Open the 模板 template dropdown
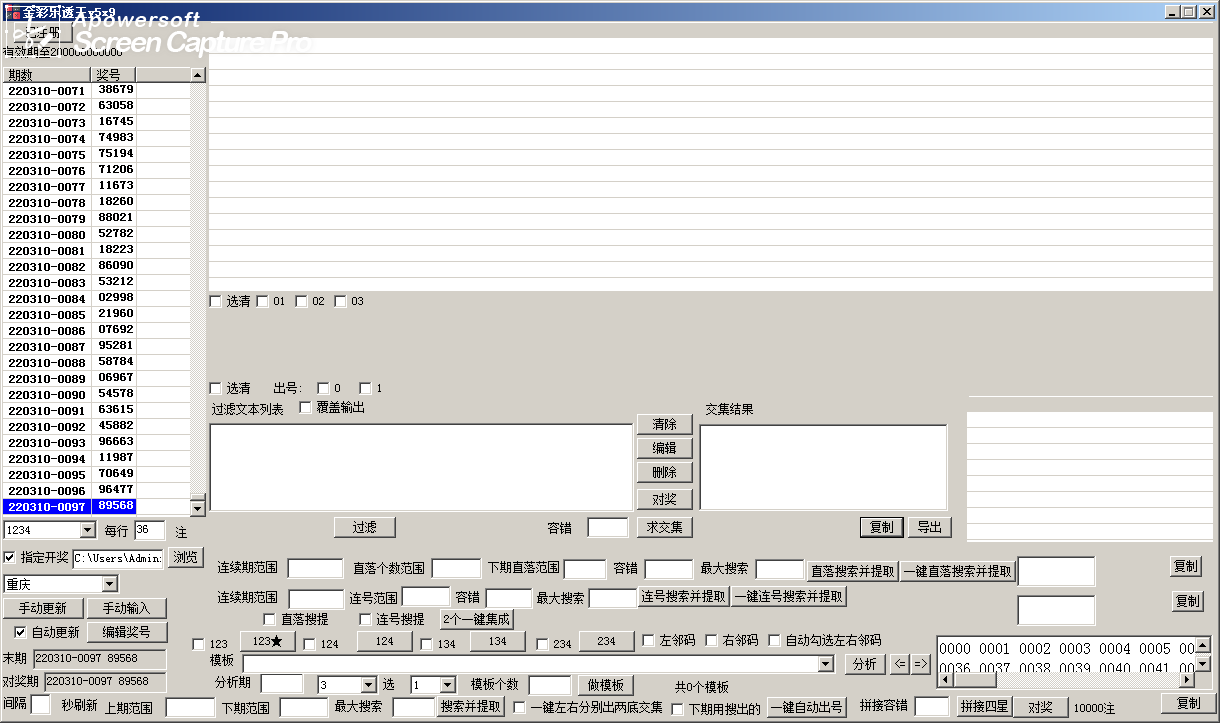1220x723 pixels. 825,664
